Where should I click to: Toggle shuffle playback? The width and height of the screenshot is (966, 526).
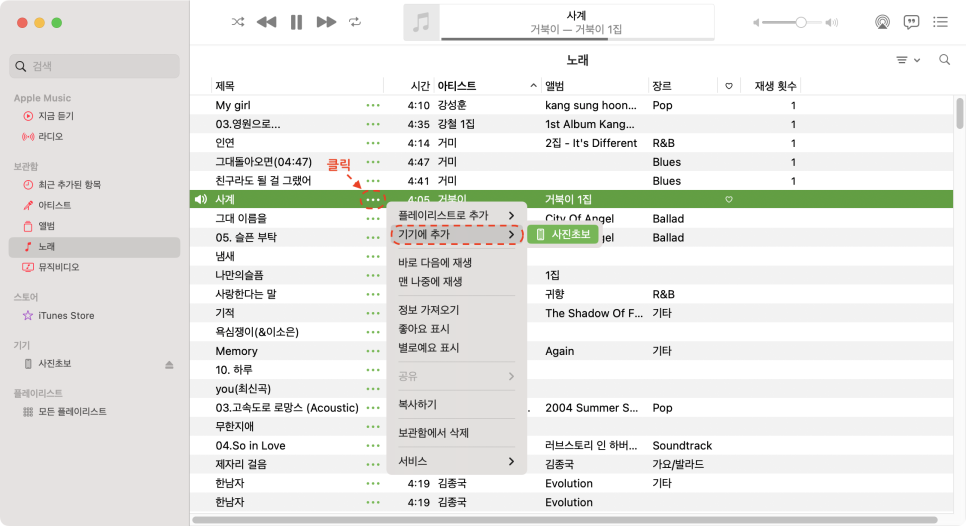[x=238, y=22]
